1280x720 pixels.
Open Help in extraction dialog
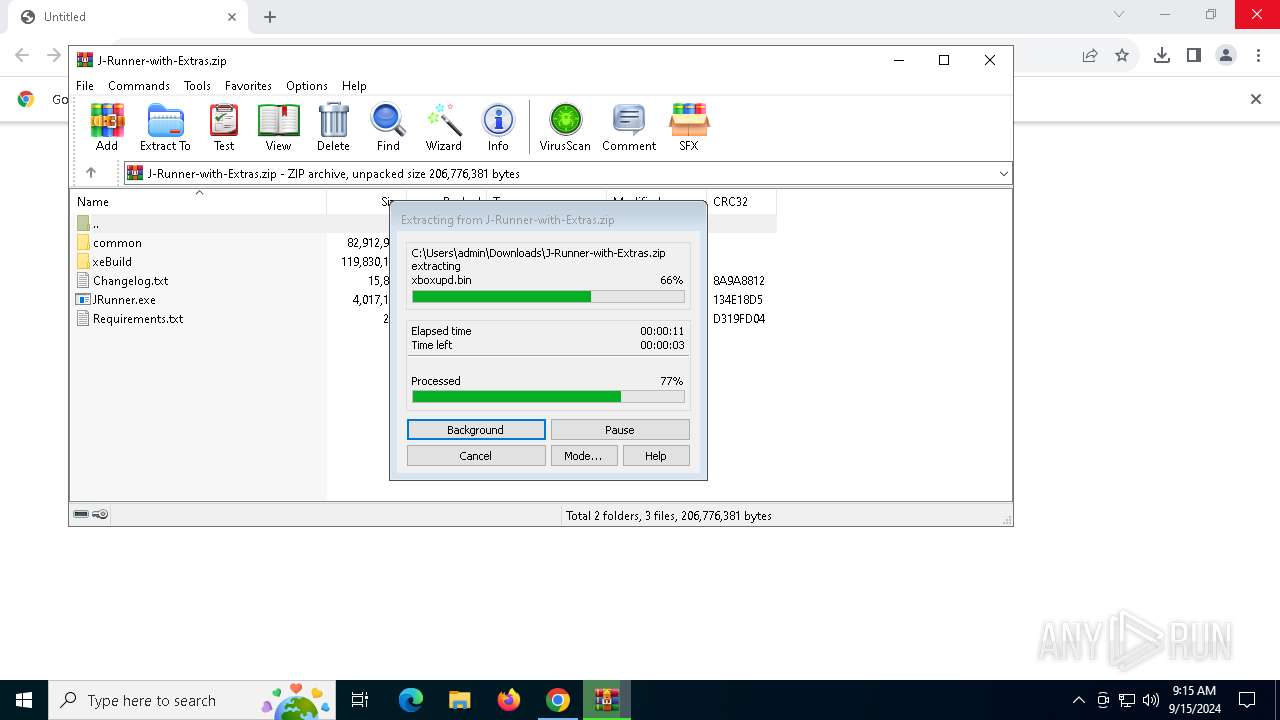tap(656, 456)
